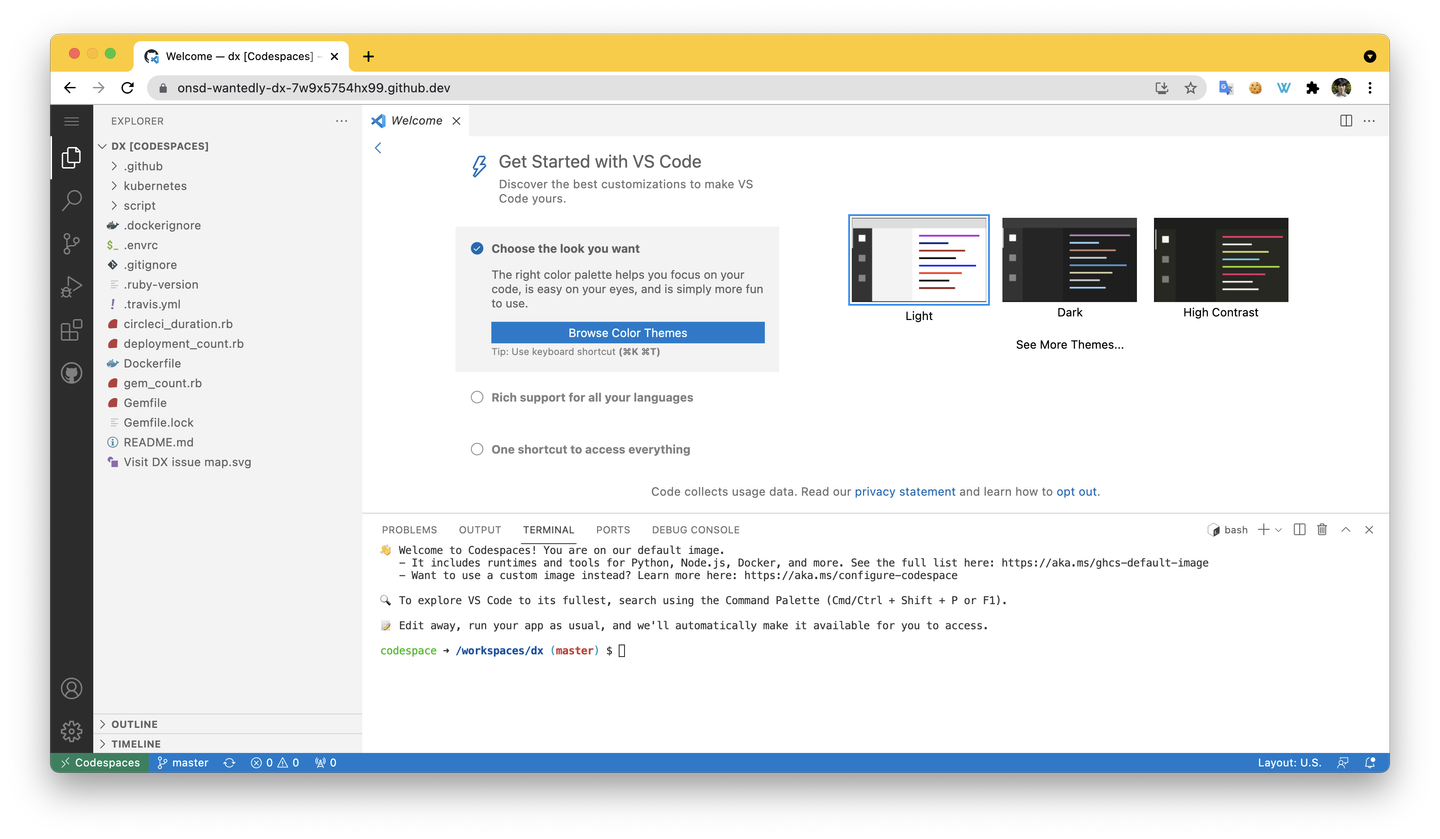
Task: Open the new terminal launch profile dropdown
Action: point(1278,530)
